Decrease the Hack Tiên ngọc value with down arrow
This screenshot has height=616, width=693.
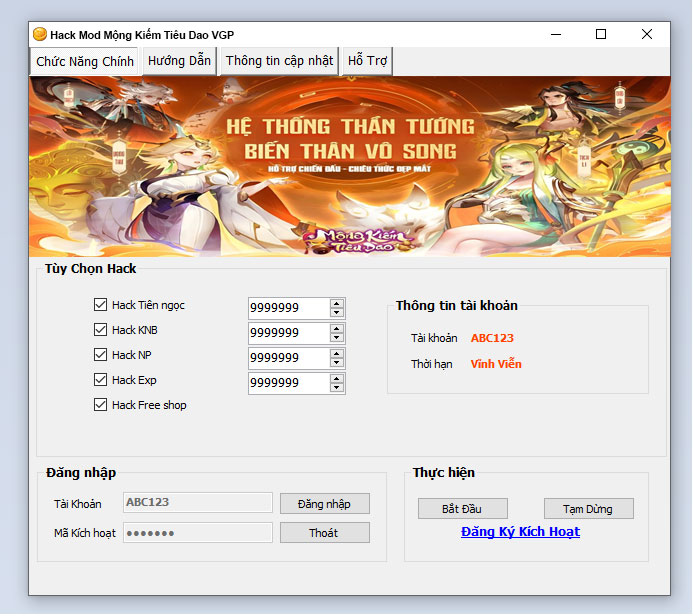pos(337,312)
